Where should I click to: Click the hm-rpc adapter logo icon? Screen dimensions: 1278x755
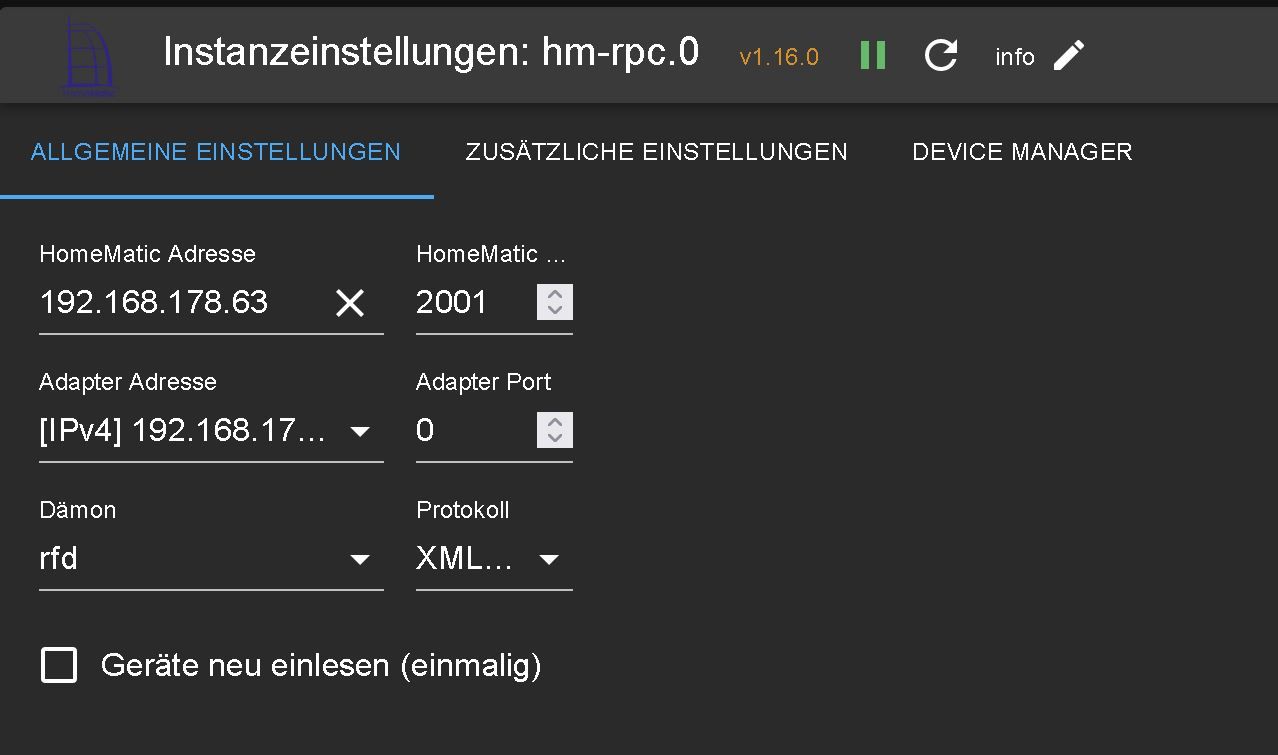coord(88,55)
